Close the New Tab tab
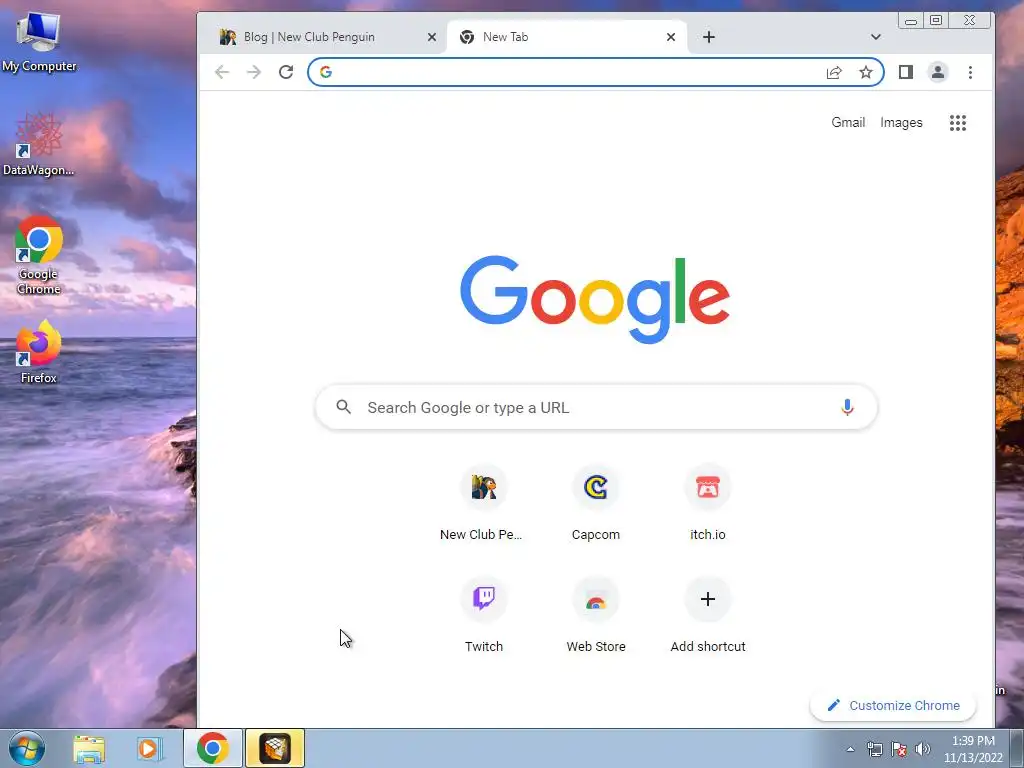Image resolution: width=1024 pixels, height=768 pixels. pyautogui.click(x=671, y=37)
